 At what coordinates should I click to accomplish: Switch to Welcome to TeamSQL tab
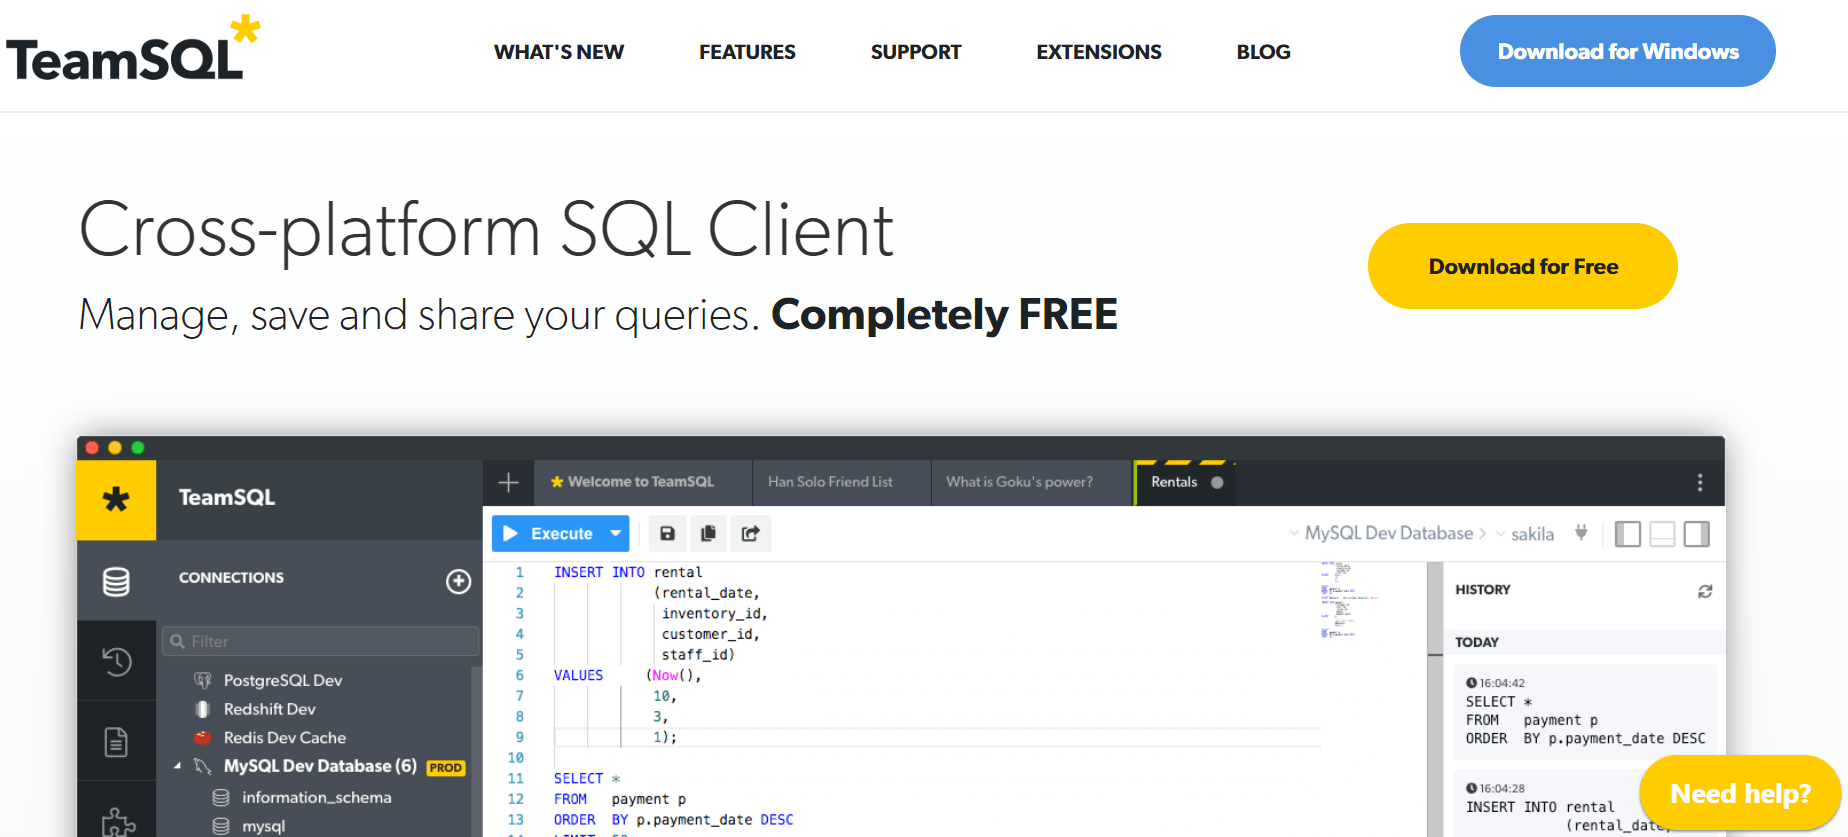(643, 482)
